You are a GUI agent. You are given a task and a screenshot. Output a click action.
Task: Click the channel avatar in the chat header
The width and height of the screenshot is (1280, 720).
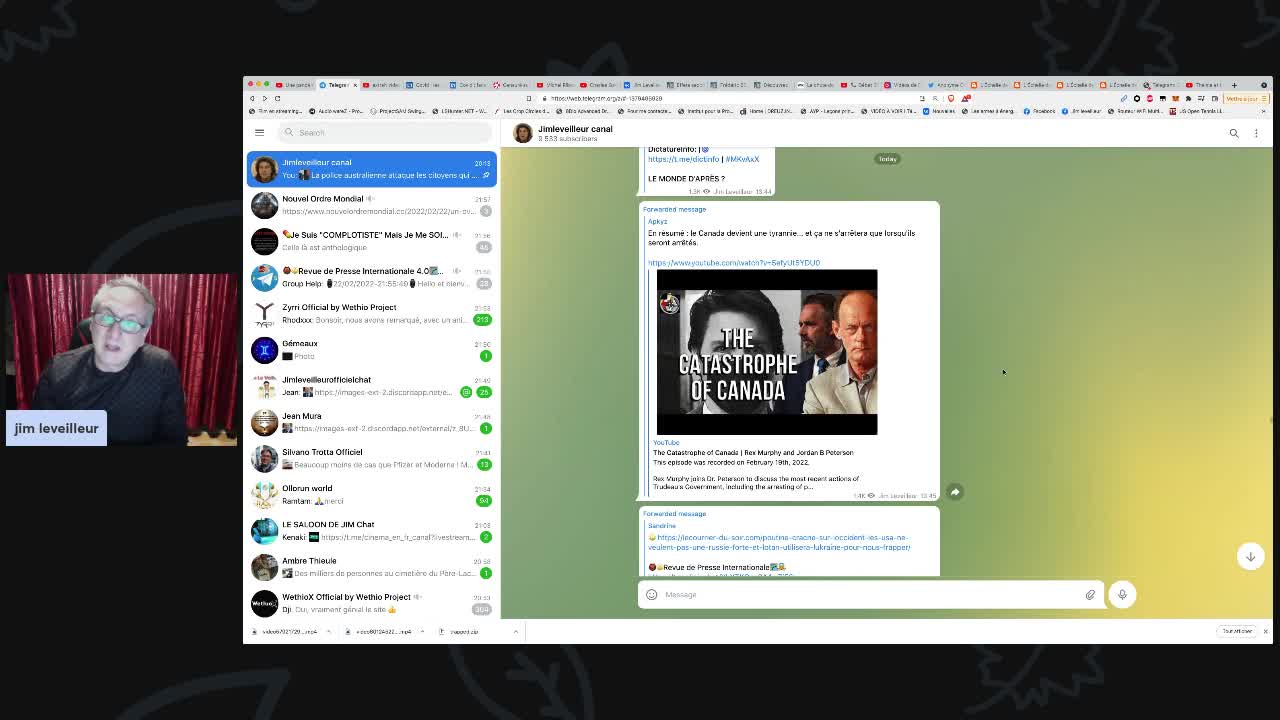pyautogui.click(x=523, y=133)
